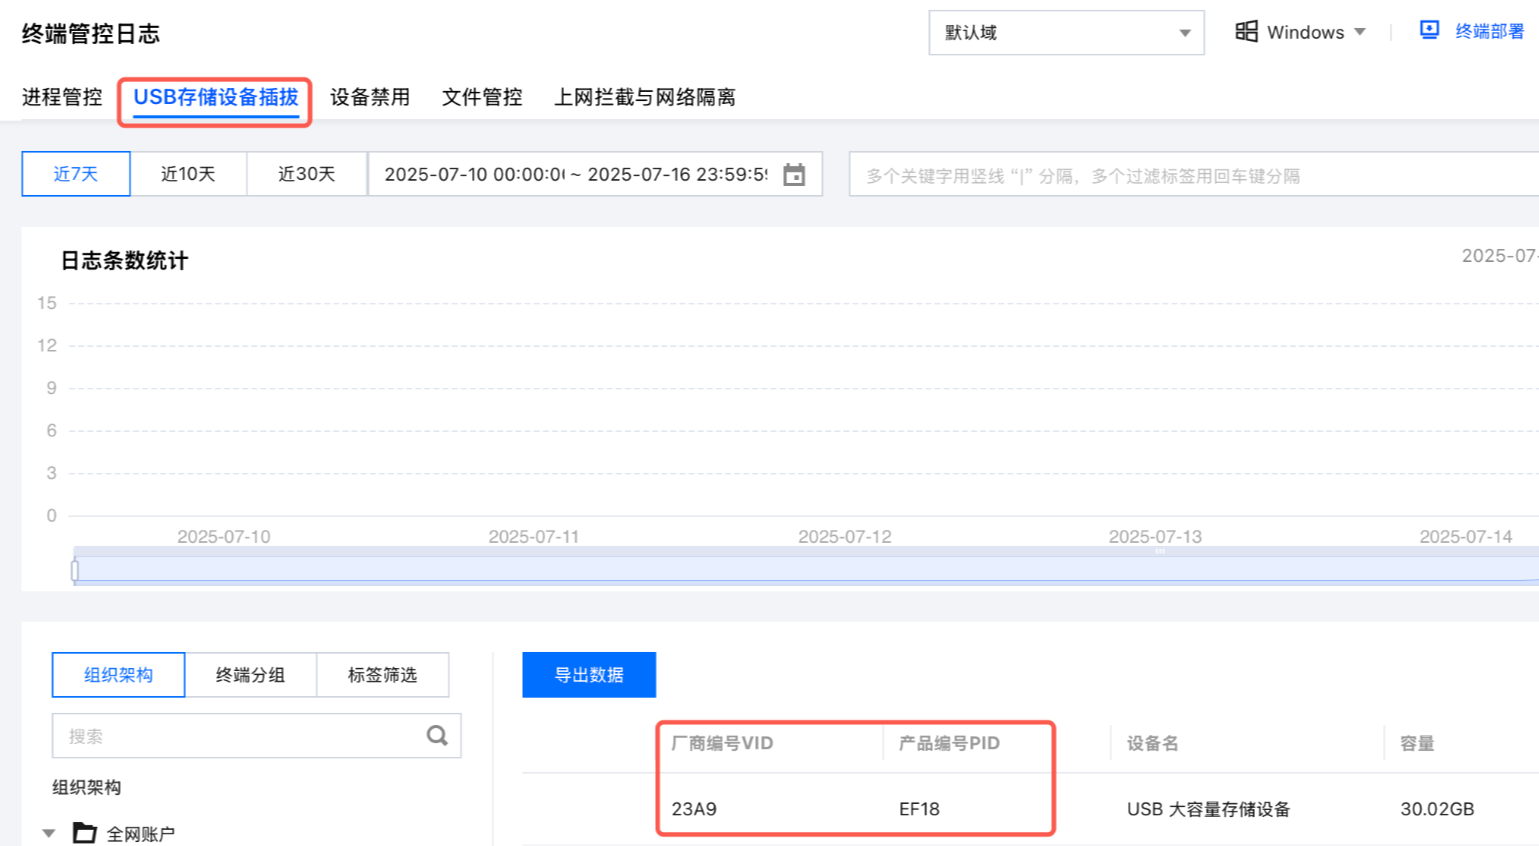Click the search magnifier icon
Viewport: 1539px width, 846px height.
point(437,736)
